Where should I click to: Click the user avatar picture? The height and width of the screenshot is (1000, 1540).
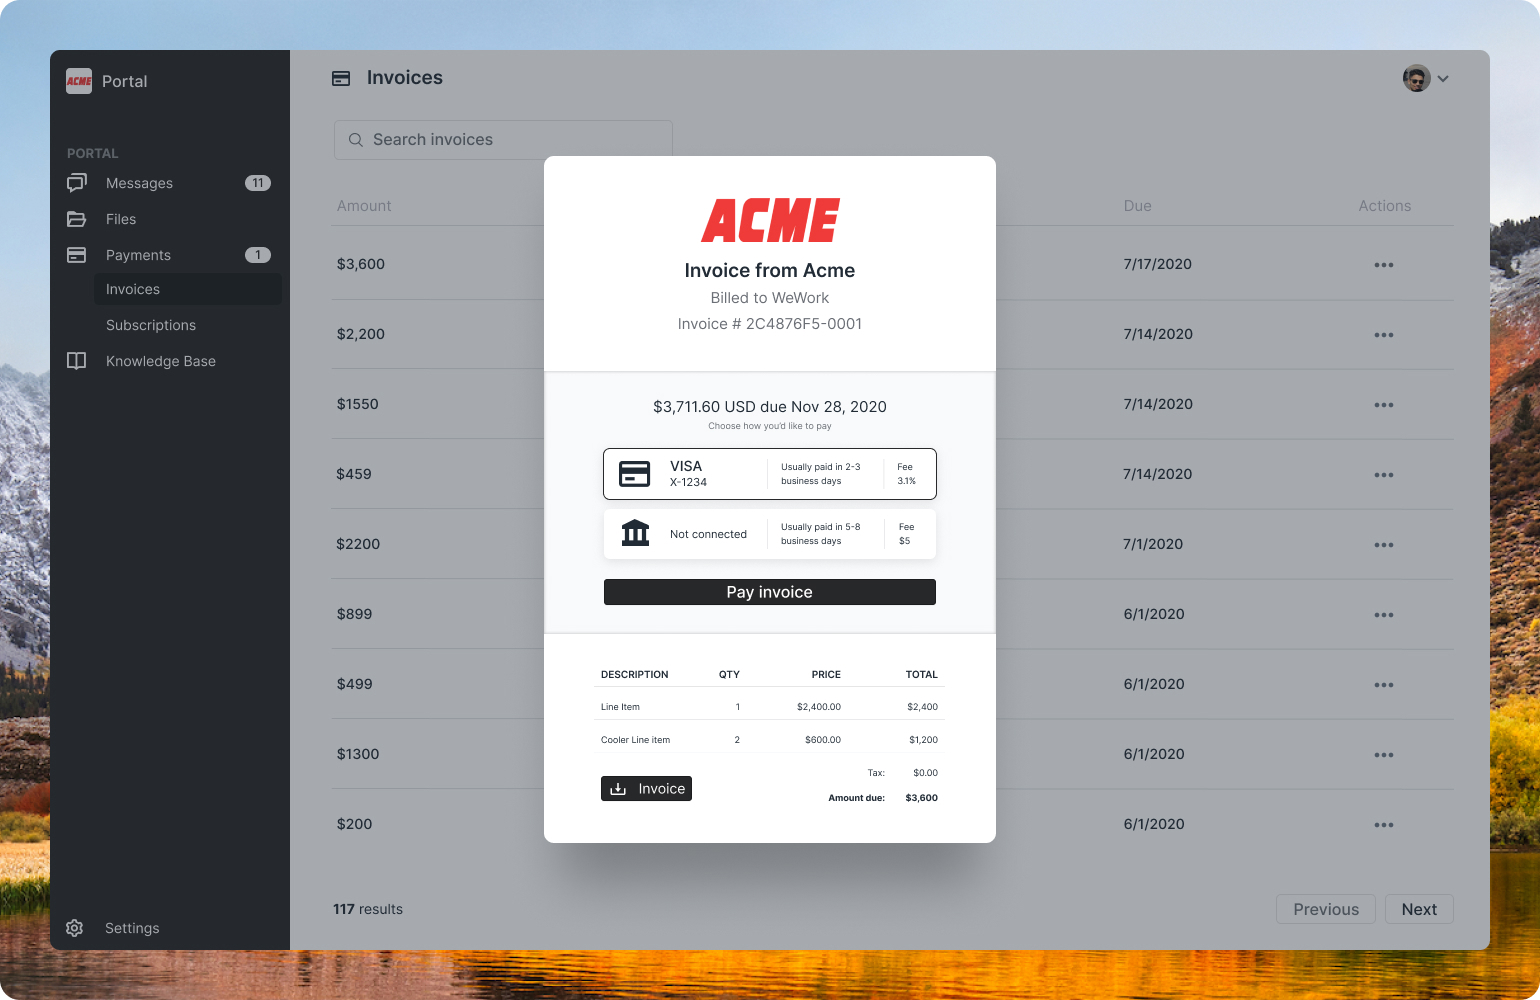point(1416,78)
